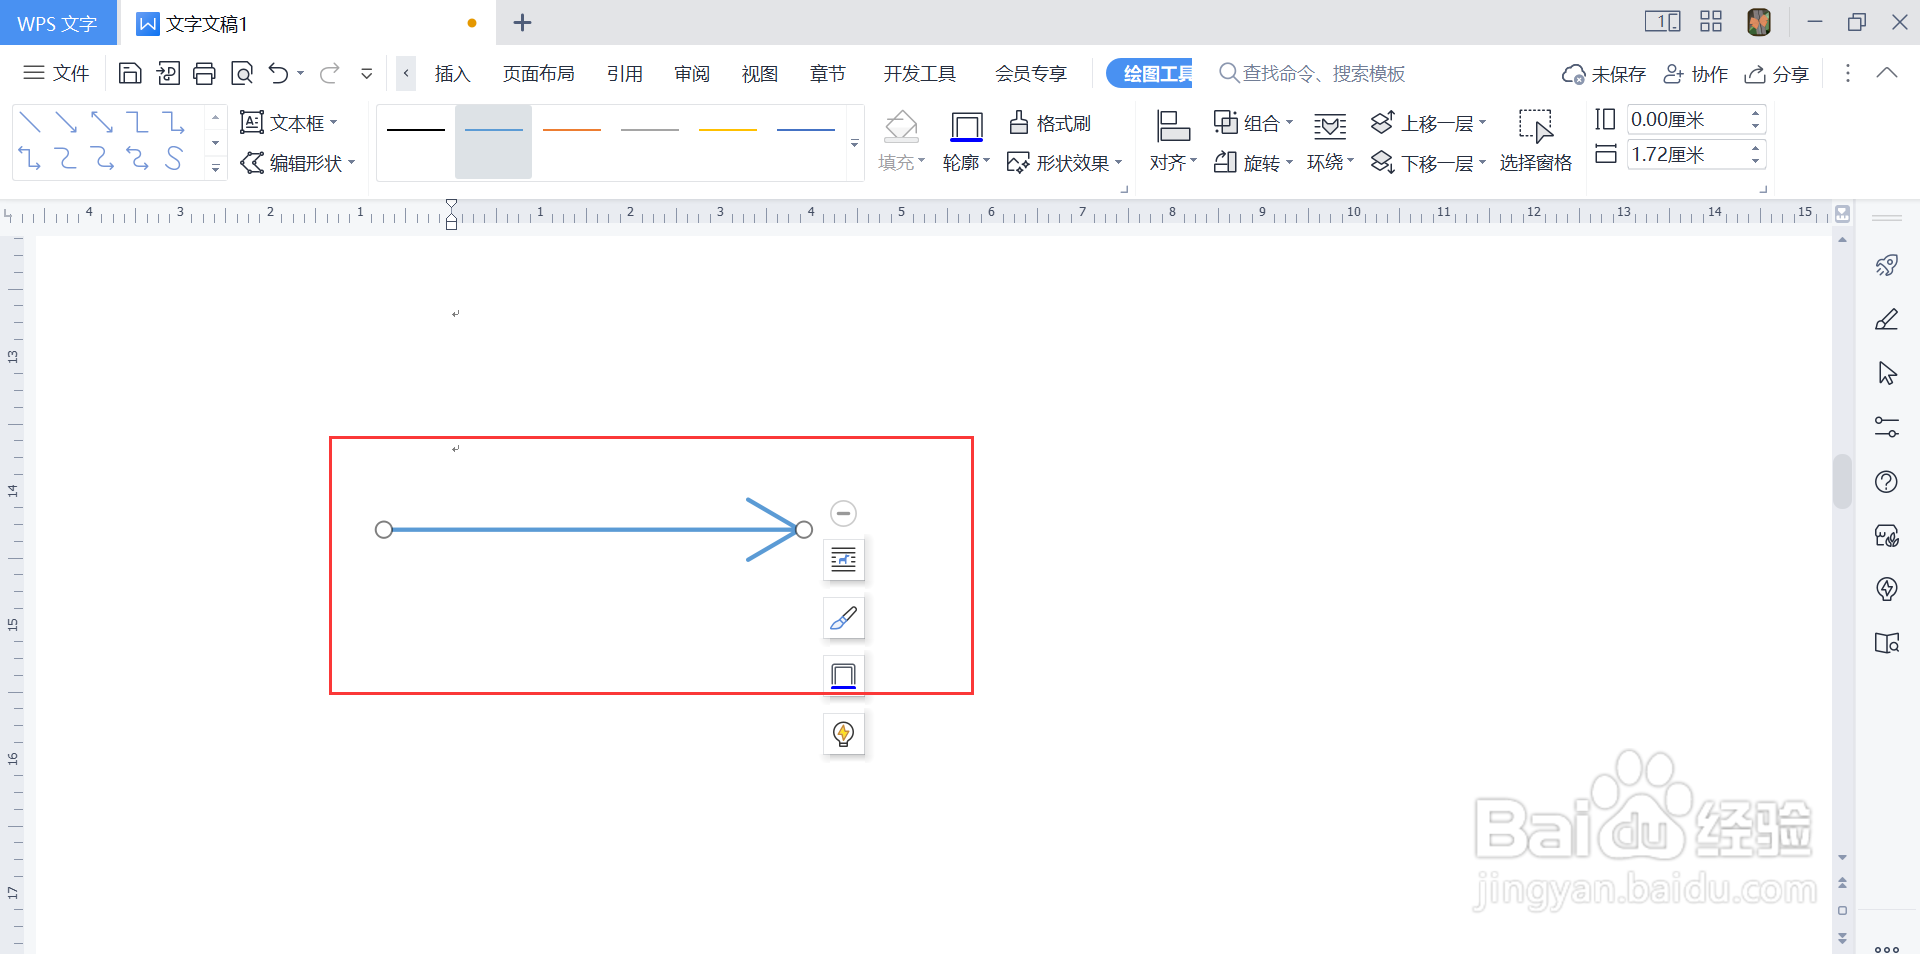The height and width of the screenshot is (954, 1920).
Task: Open the 插入 Insert tab
Action: (452, 74)
